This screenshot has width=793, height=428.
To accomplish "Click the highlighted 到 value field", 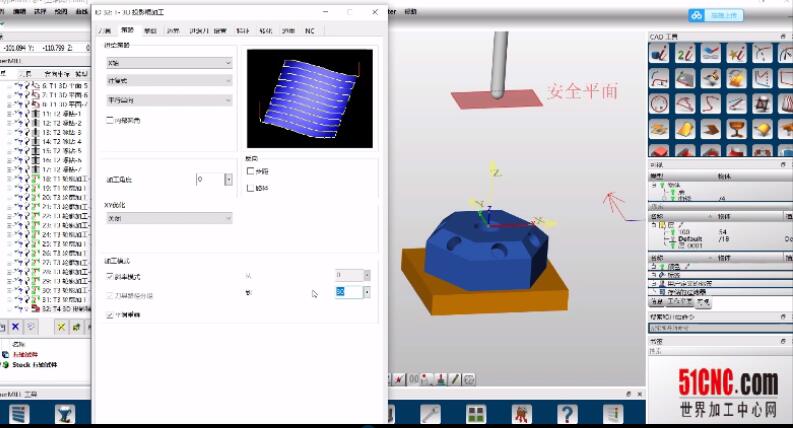I will tap(348, 292).
